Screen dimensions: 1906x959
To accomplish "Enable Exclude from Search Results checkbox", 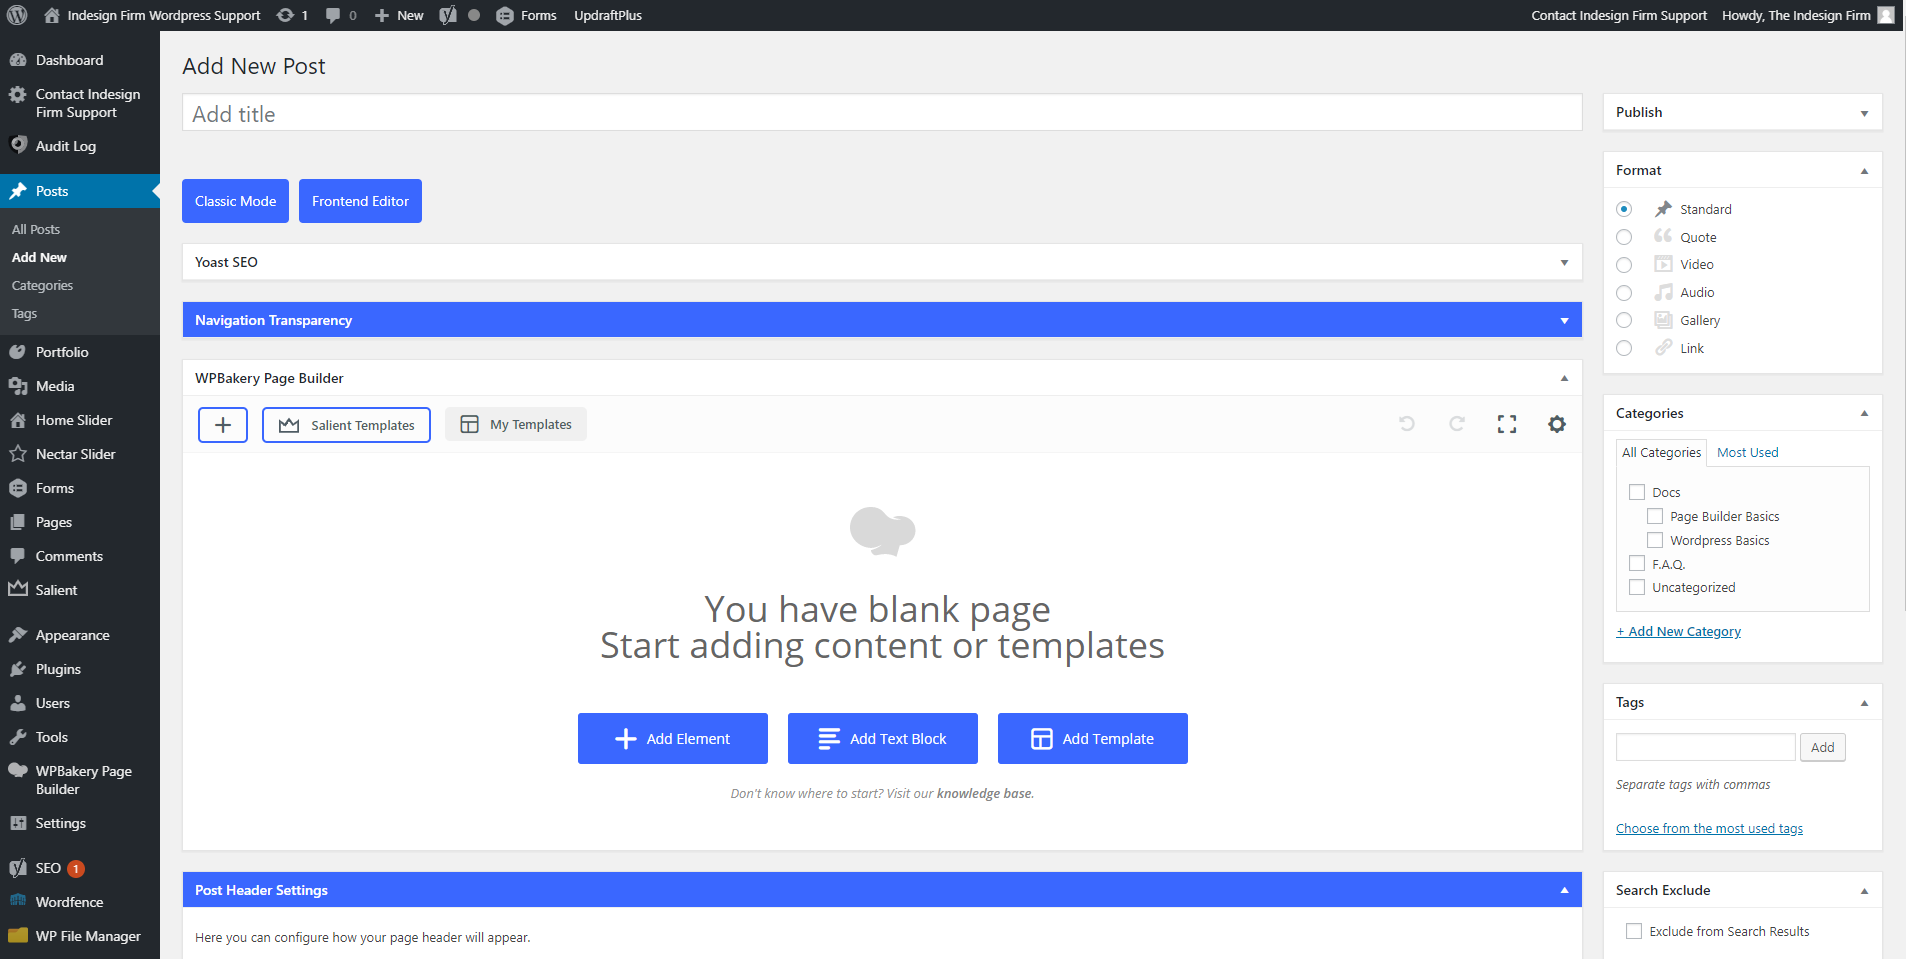I will pyautogui.click(x=1634, y=931).
